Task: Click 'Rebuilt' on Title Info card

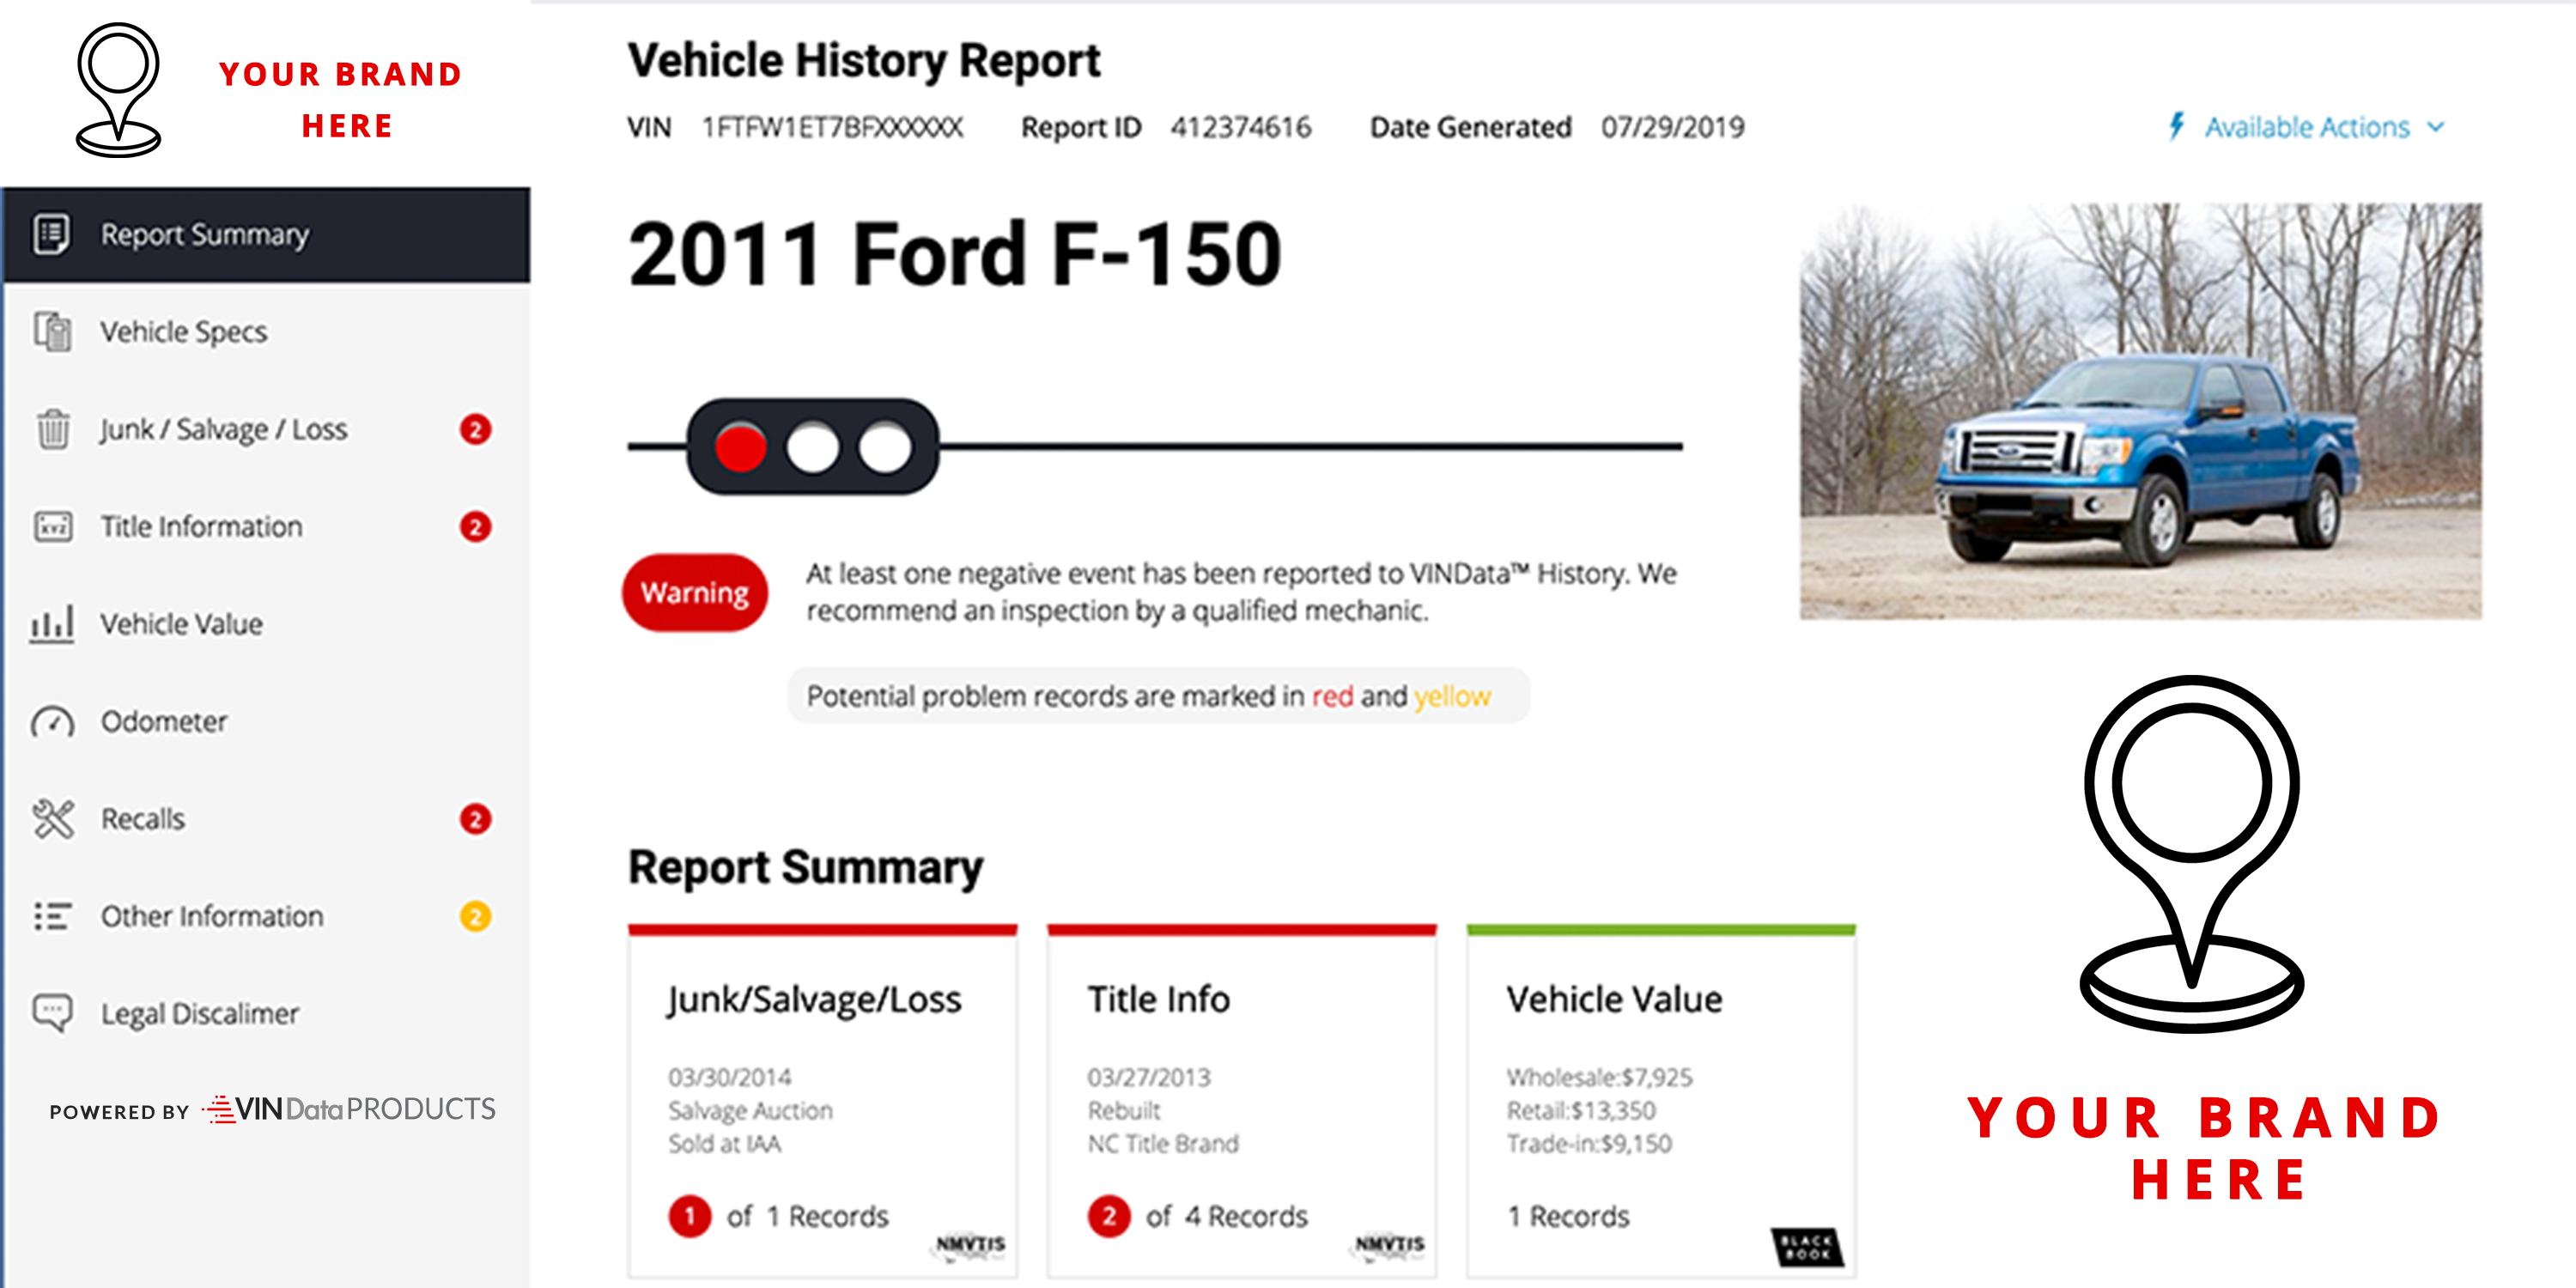Action: pos(1123,1110)
